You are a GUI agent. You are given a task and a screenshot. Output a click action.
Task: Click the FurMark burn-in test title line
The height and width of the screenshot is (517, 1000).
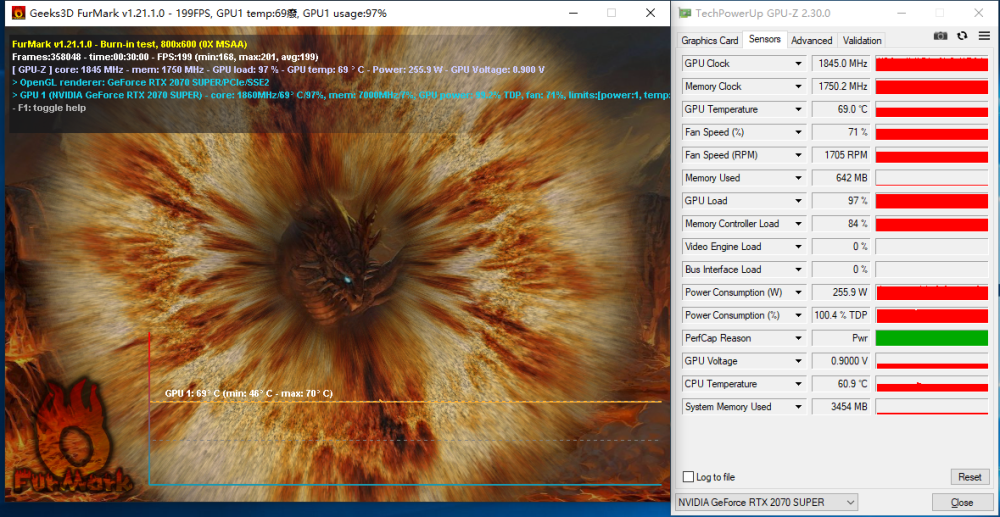[x=129, y=44]
